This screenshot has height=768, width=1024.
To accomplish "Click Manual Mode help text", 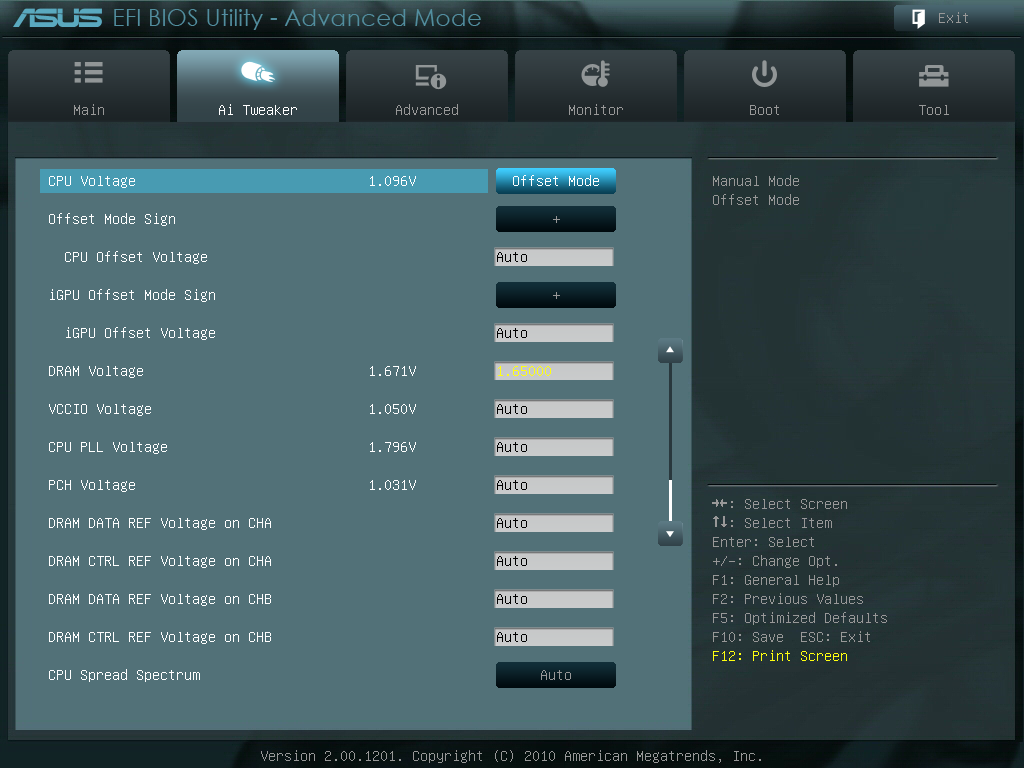I will (x=756, y=181).
